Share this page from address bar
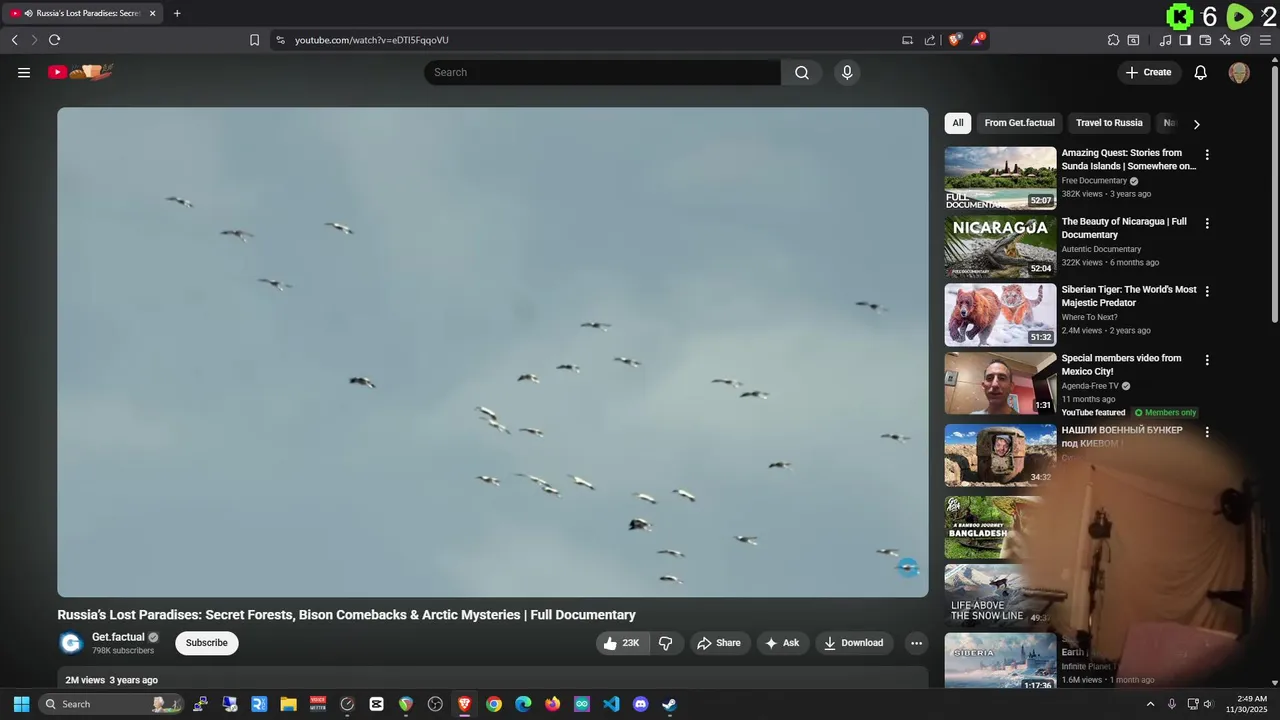Image resolution: width=1280 pixels, height=720 pixels. (930, 40)
